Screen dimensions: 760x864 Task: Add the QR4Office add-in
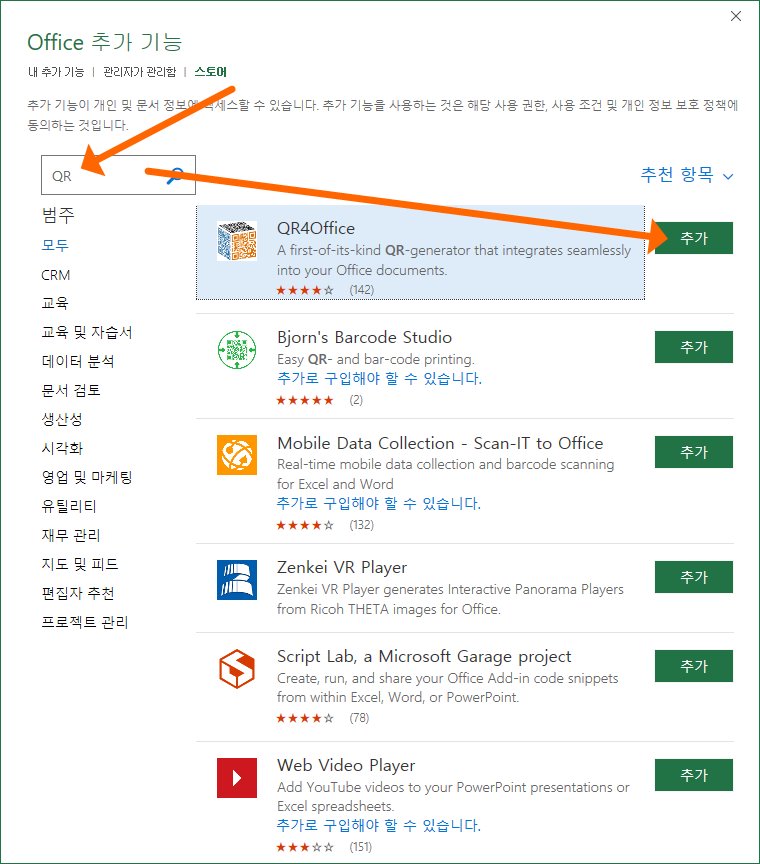[x=694, y=238]
